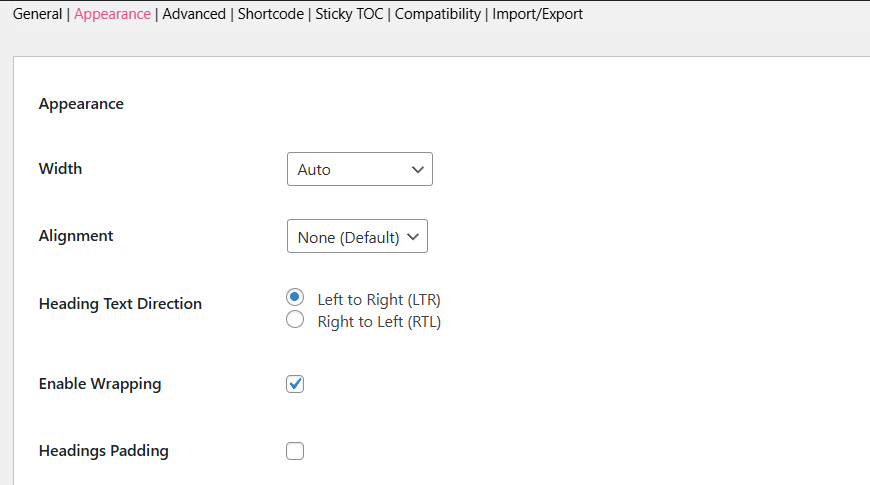Click the Heading Text Direction label
870x485 pixels.
[x=120, y=304]
